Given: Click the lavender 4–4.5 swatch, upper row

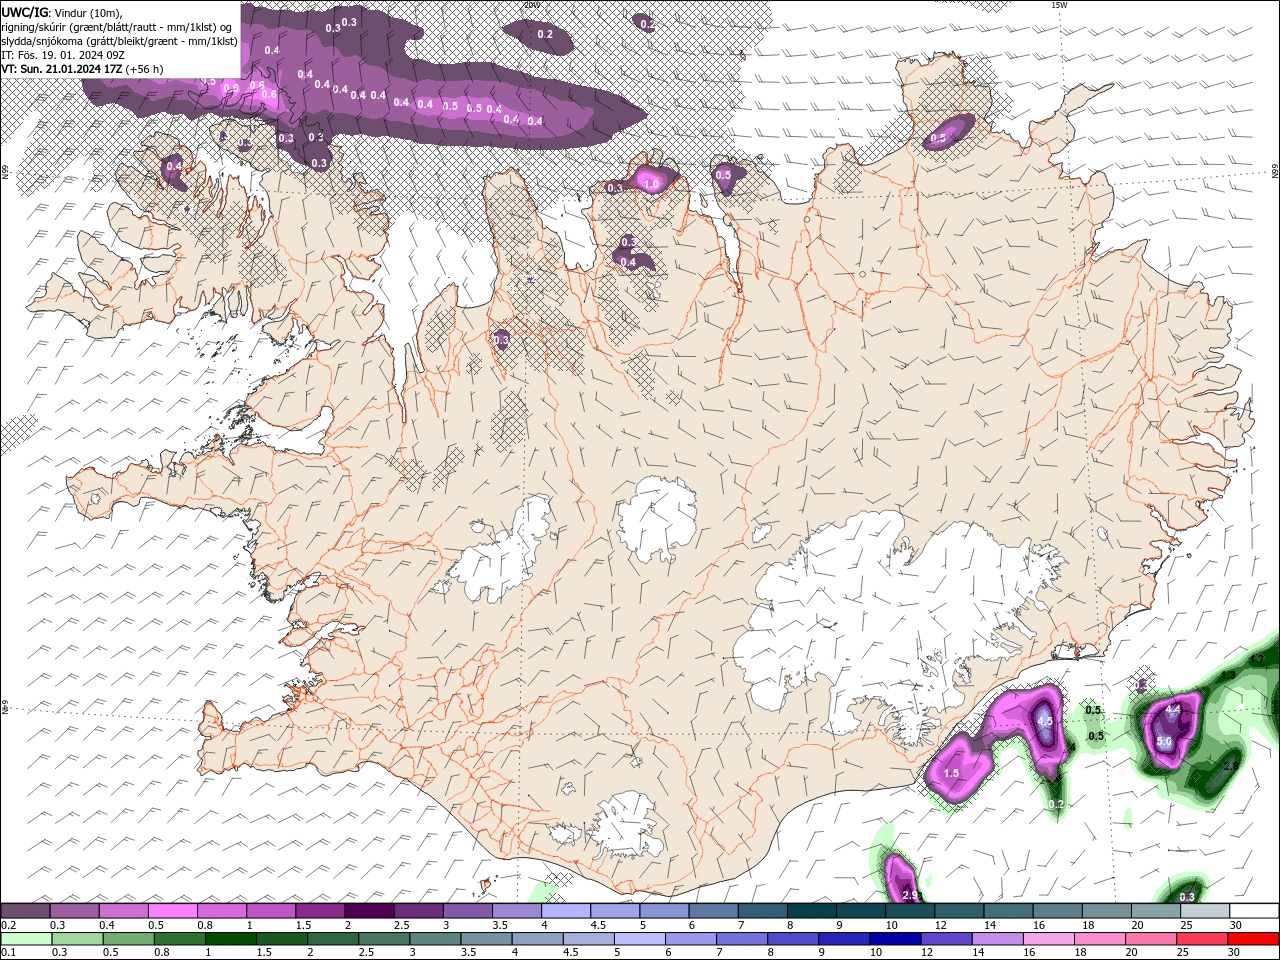Looking at the screenshot, I should click(566, 911).
